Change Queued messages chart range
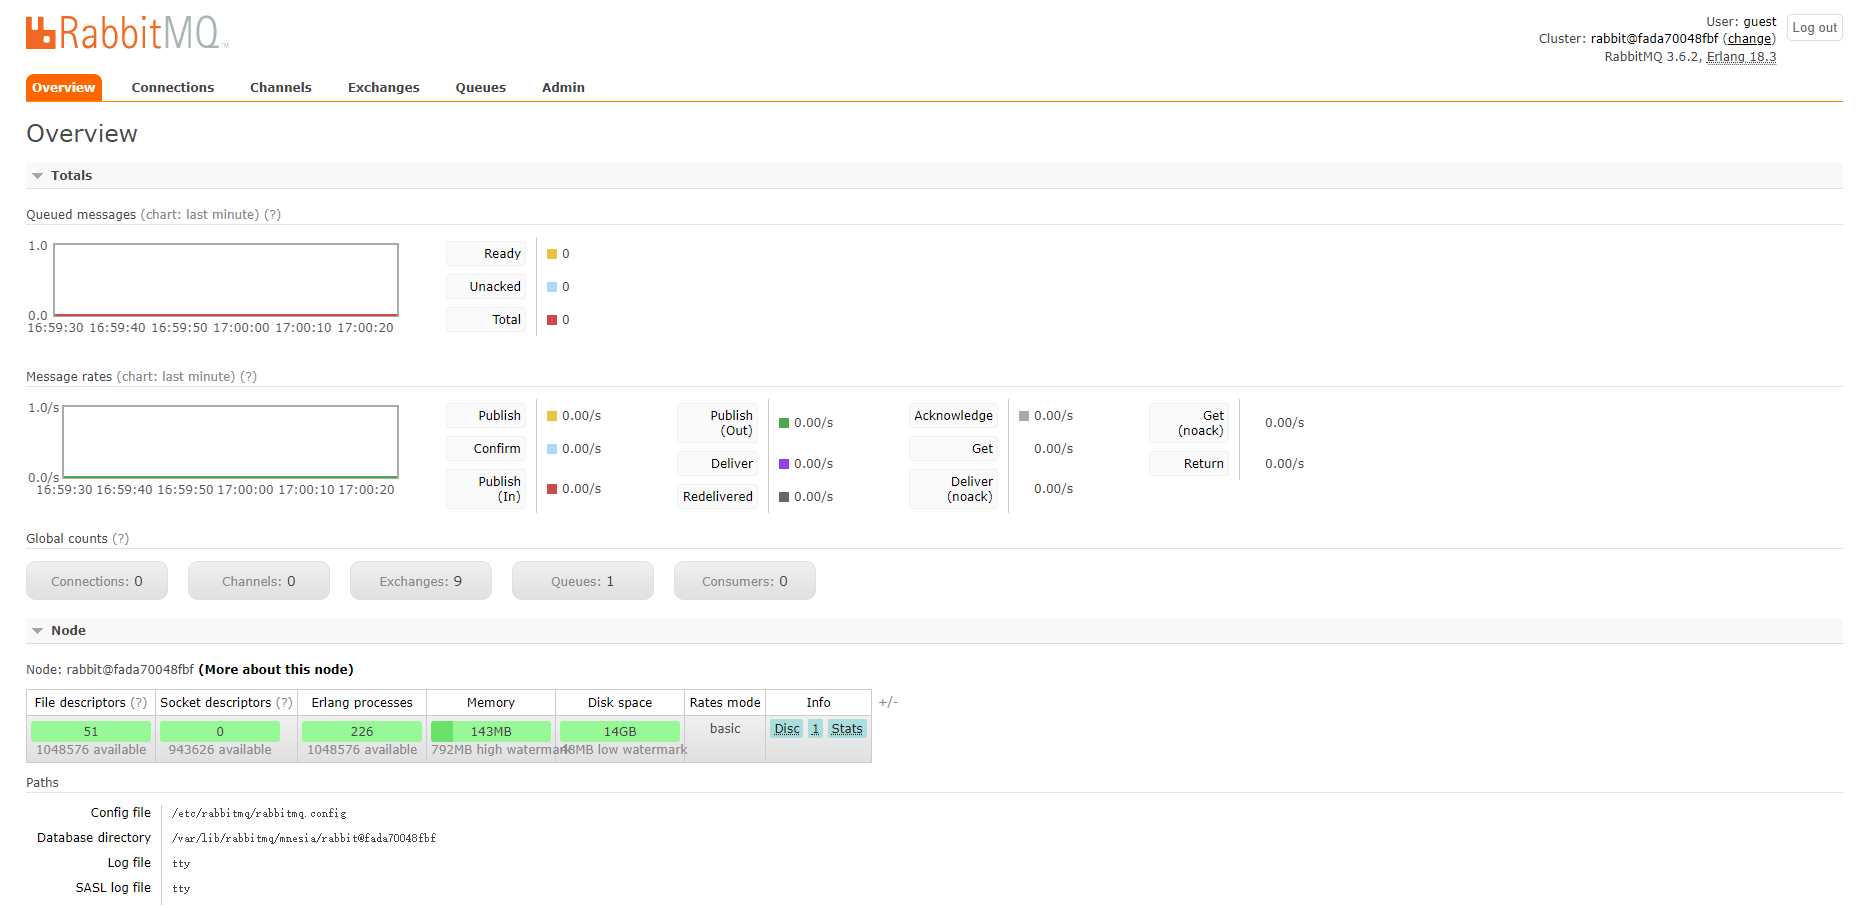Screen dimensions: 1863x908 point(200,215)
